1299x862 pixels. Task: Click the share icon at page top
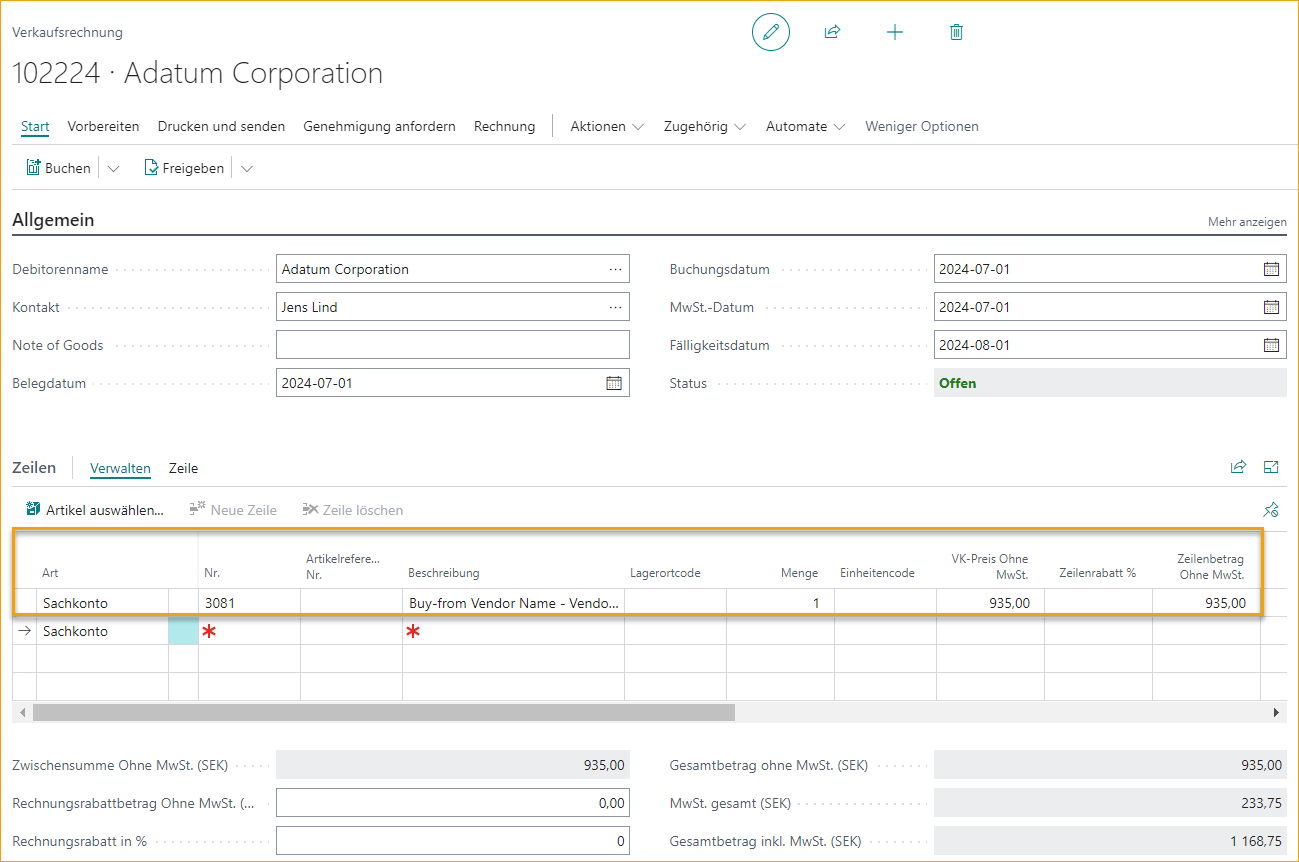(832, 33)
